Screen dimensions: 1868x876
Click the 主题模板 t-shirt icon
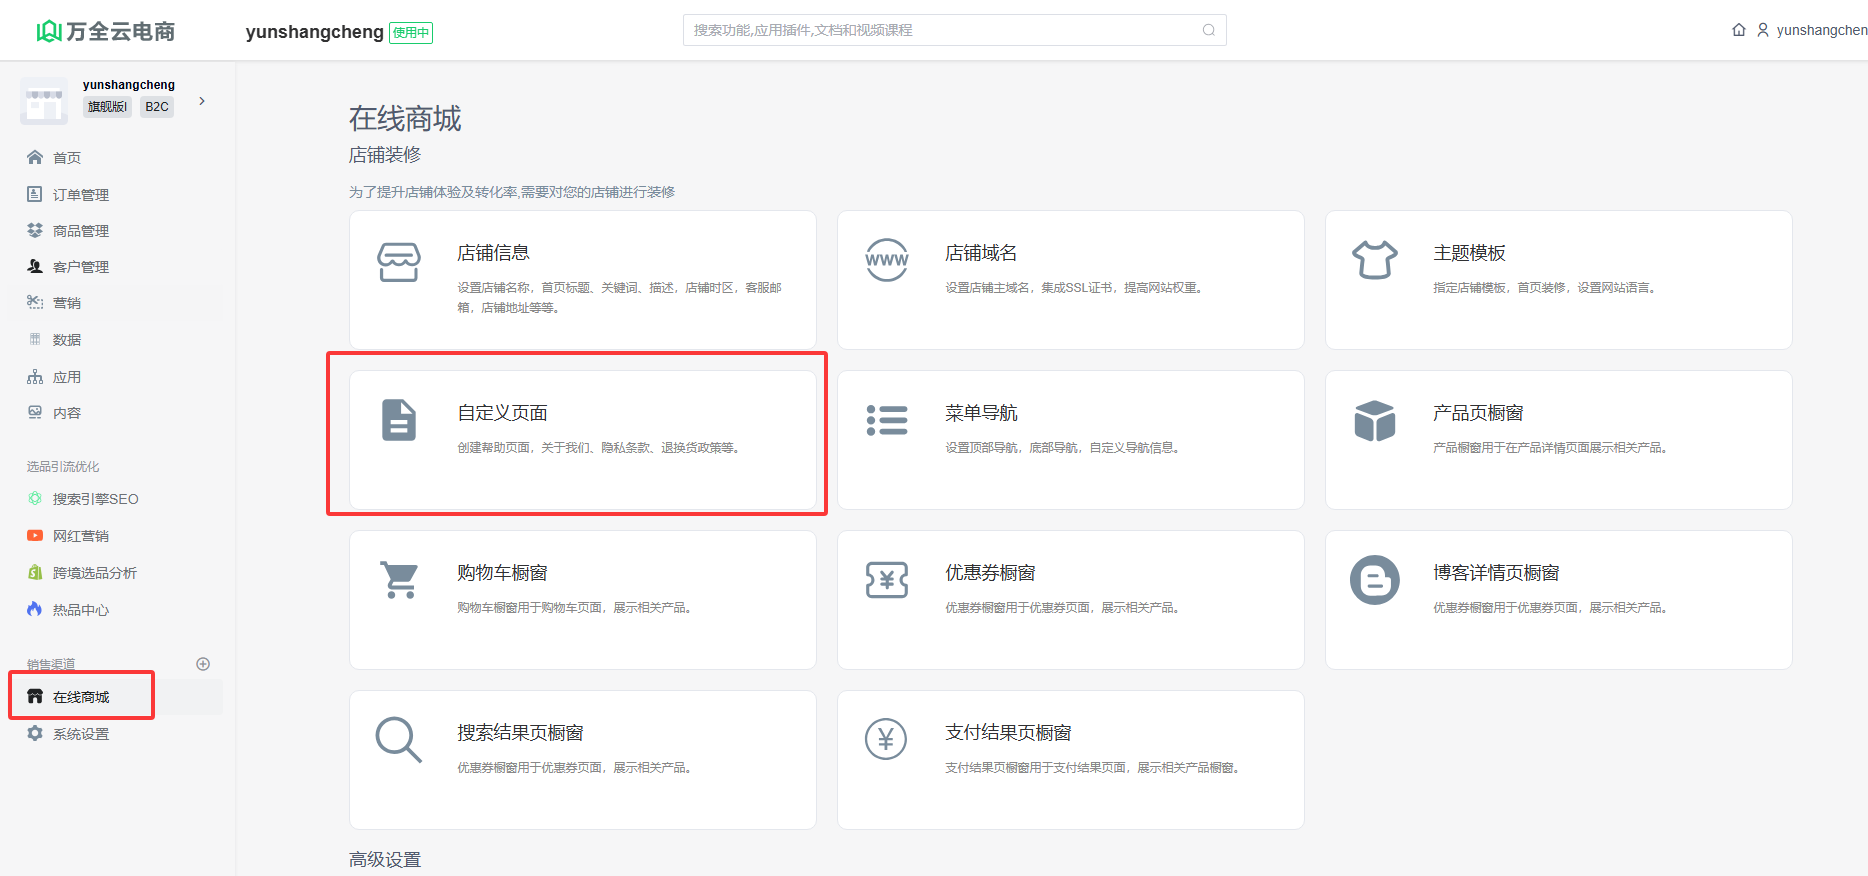coord(1375,260)
